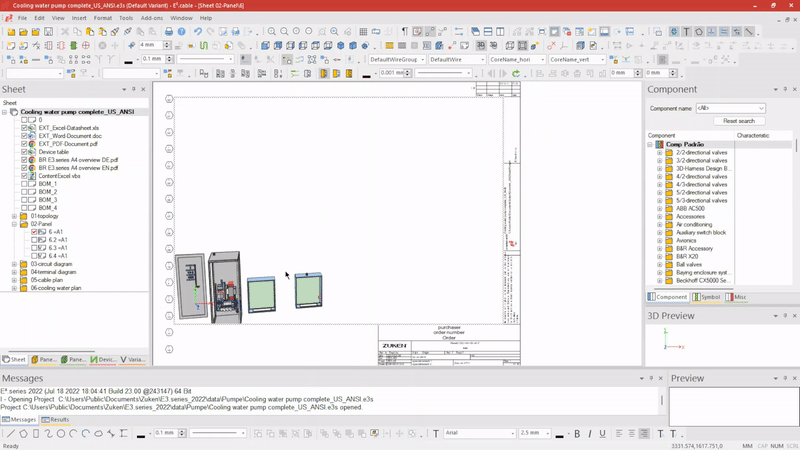Expand the 03-circuit diagram folder

tap(14, 264)
